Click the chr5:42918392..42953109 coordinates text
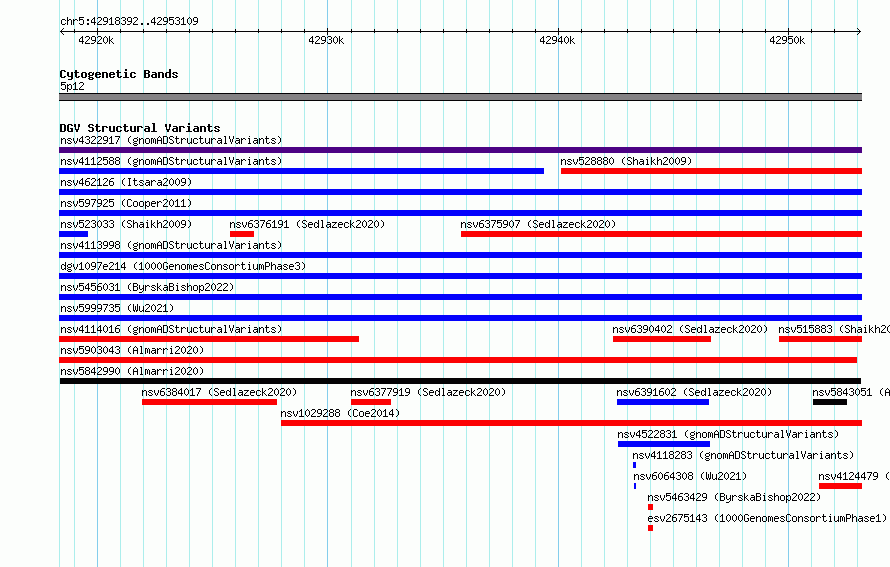The width and height of the screenshot is (890, 567). (x=129, y=21)
